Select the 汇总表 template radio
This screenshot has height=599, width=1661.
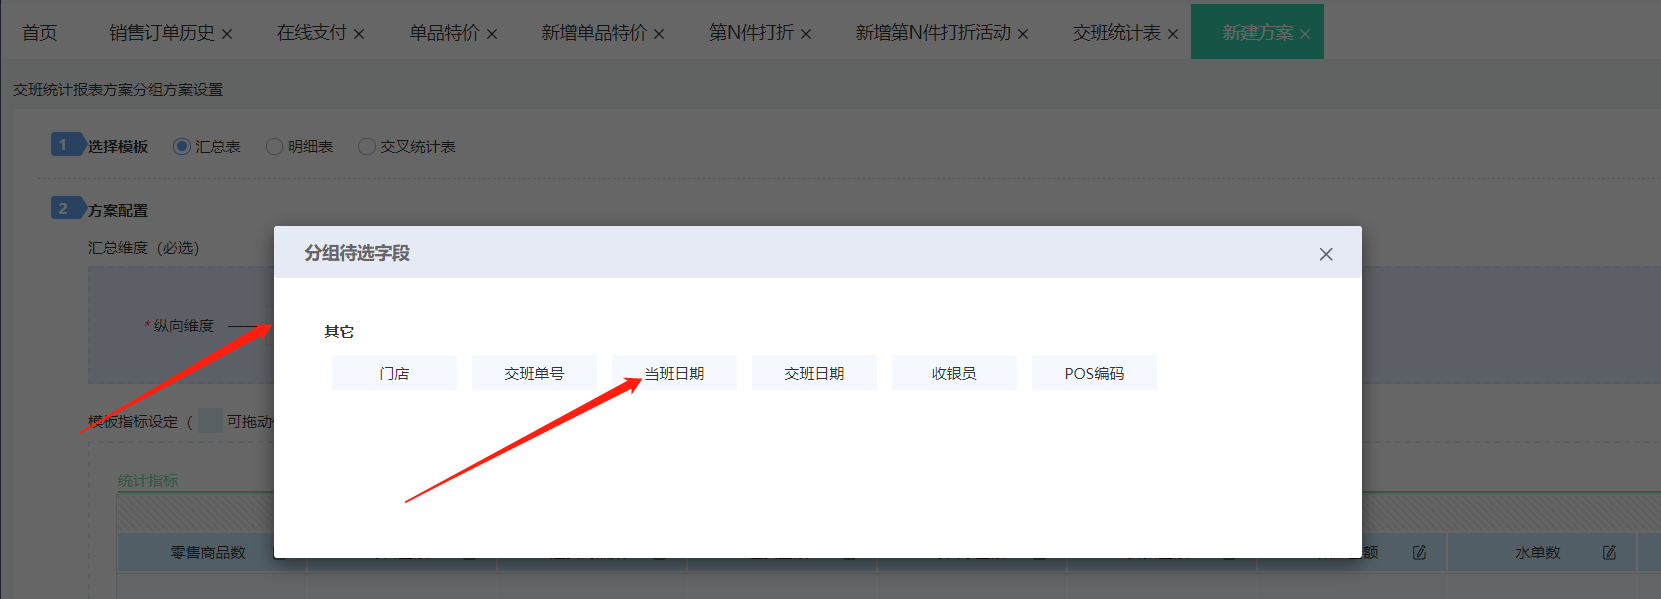coord(182,146)
